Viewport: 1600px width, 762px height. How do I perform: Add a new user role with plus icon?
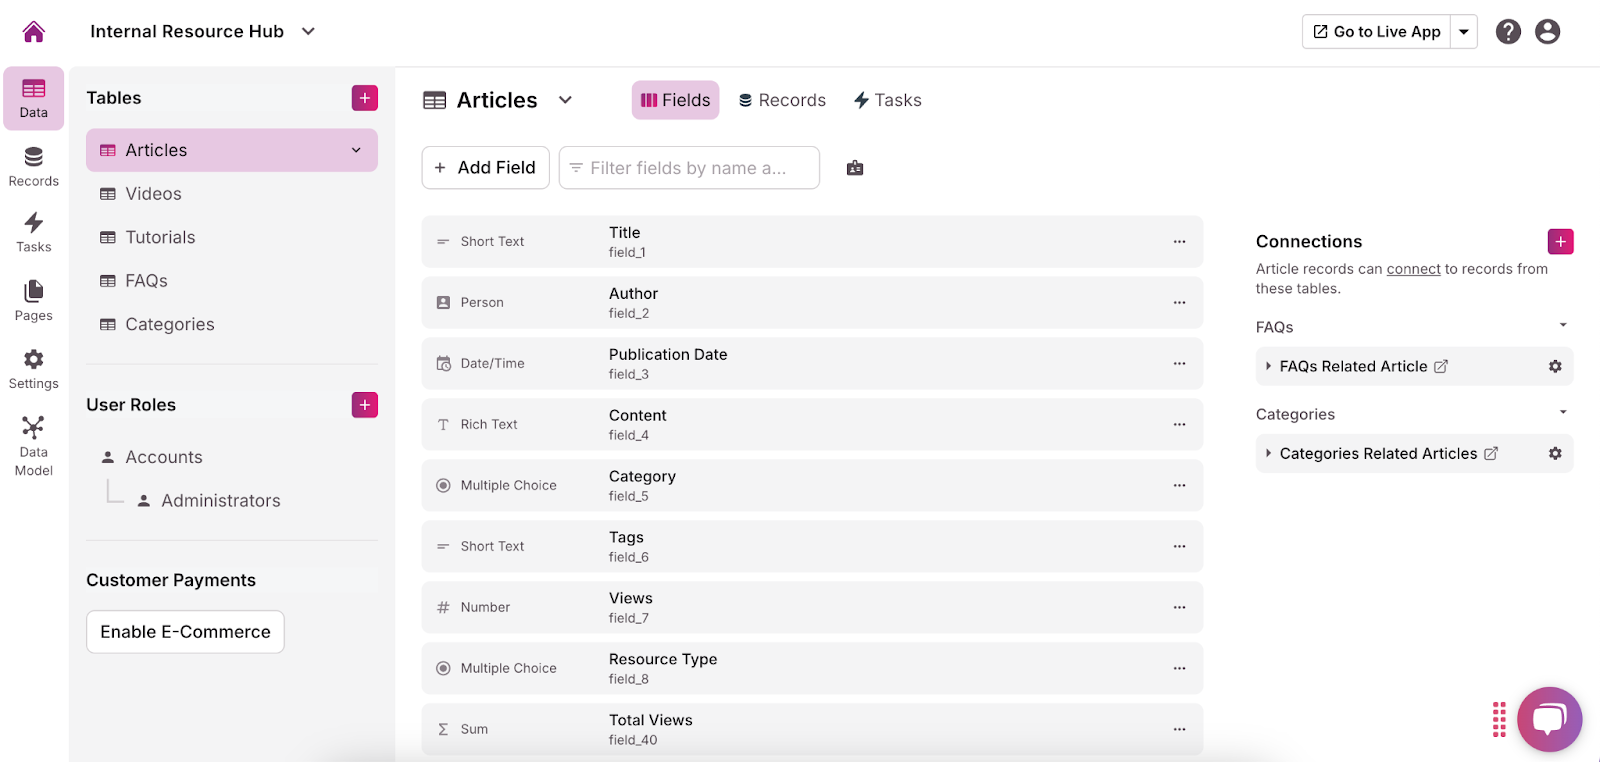(x=365, y=405)
